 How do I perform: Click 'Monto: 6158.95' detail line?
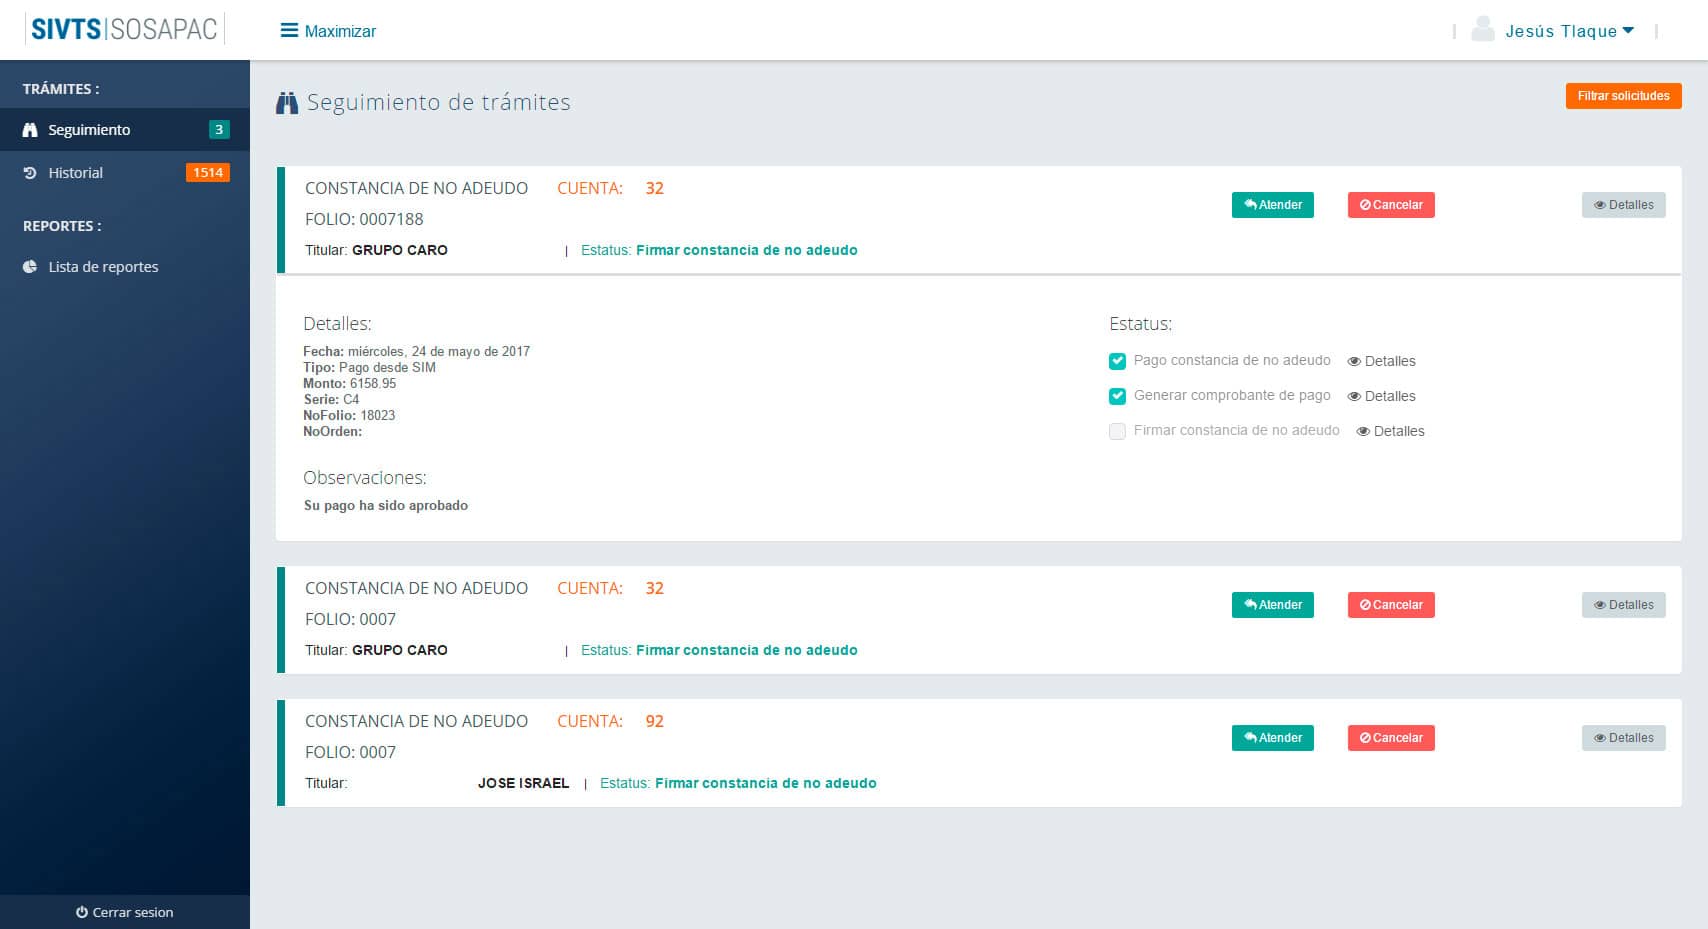coord(350,383)
